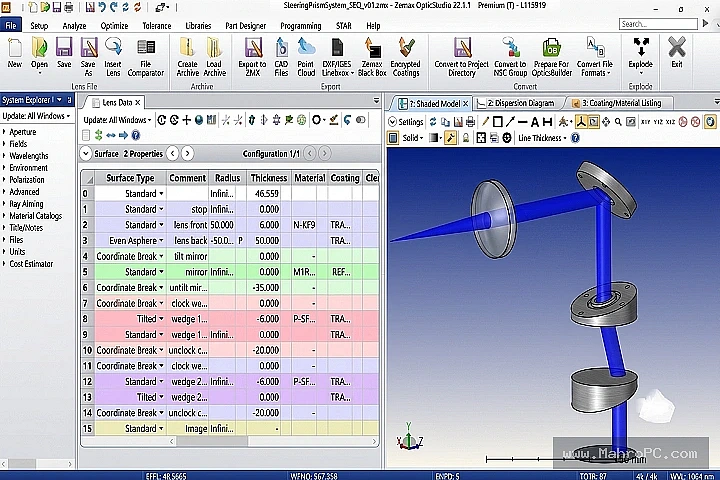Click the New lens file icon

[x=15, y=54]
